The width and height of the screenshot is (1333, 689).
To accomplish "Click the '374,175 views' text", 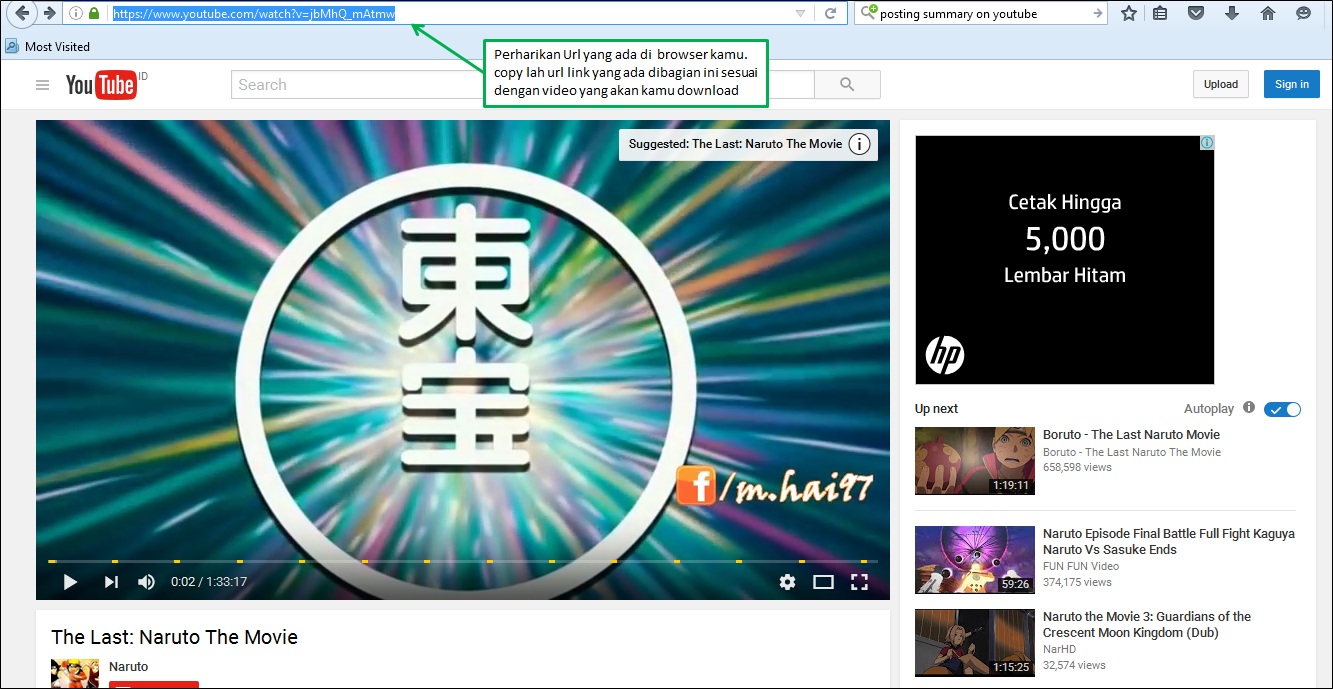I will coord(1077,582).
